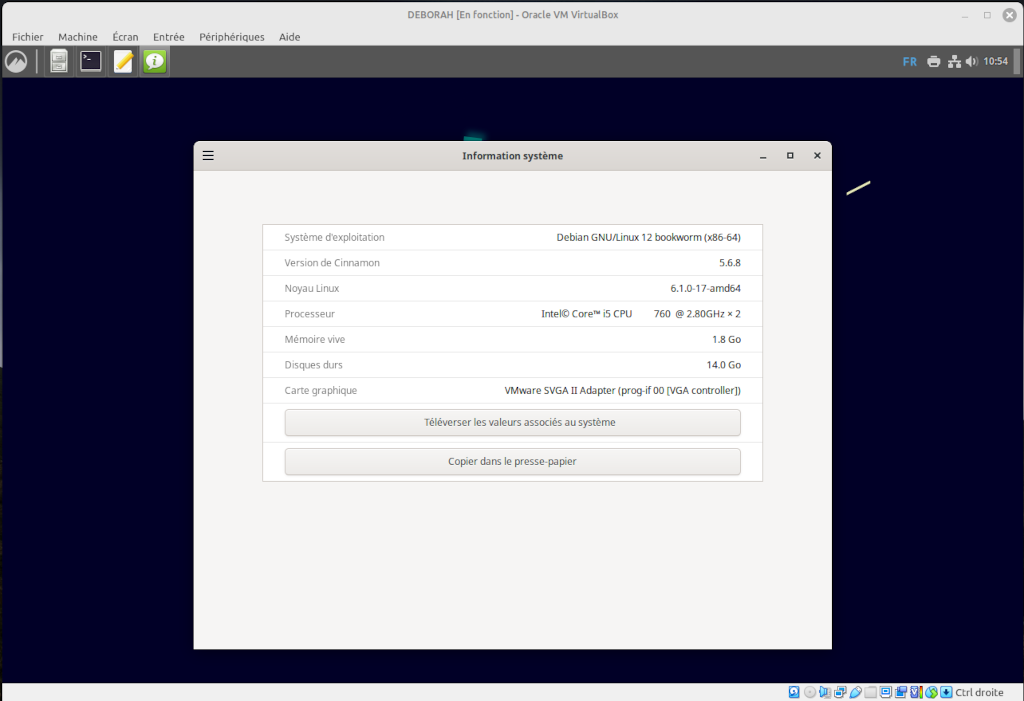The height and width of the screenshot is (701, 1024).
Task: Launch the file manager from panel
Action: tap(59, 62)
